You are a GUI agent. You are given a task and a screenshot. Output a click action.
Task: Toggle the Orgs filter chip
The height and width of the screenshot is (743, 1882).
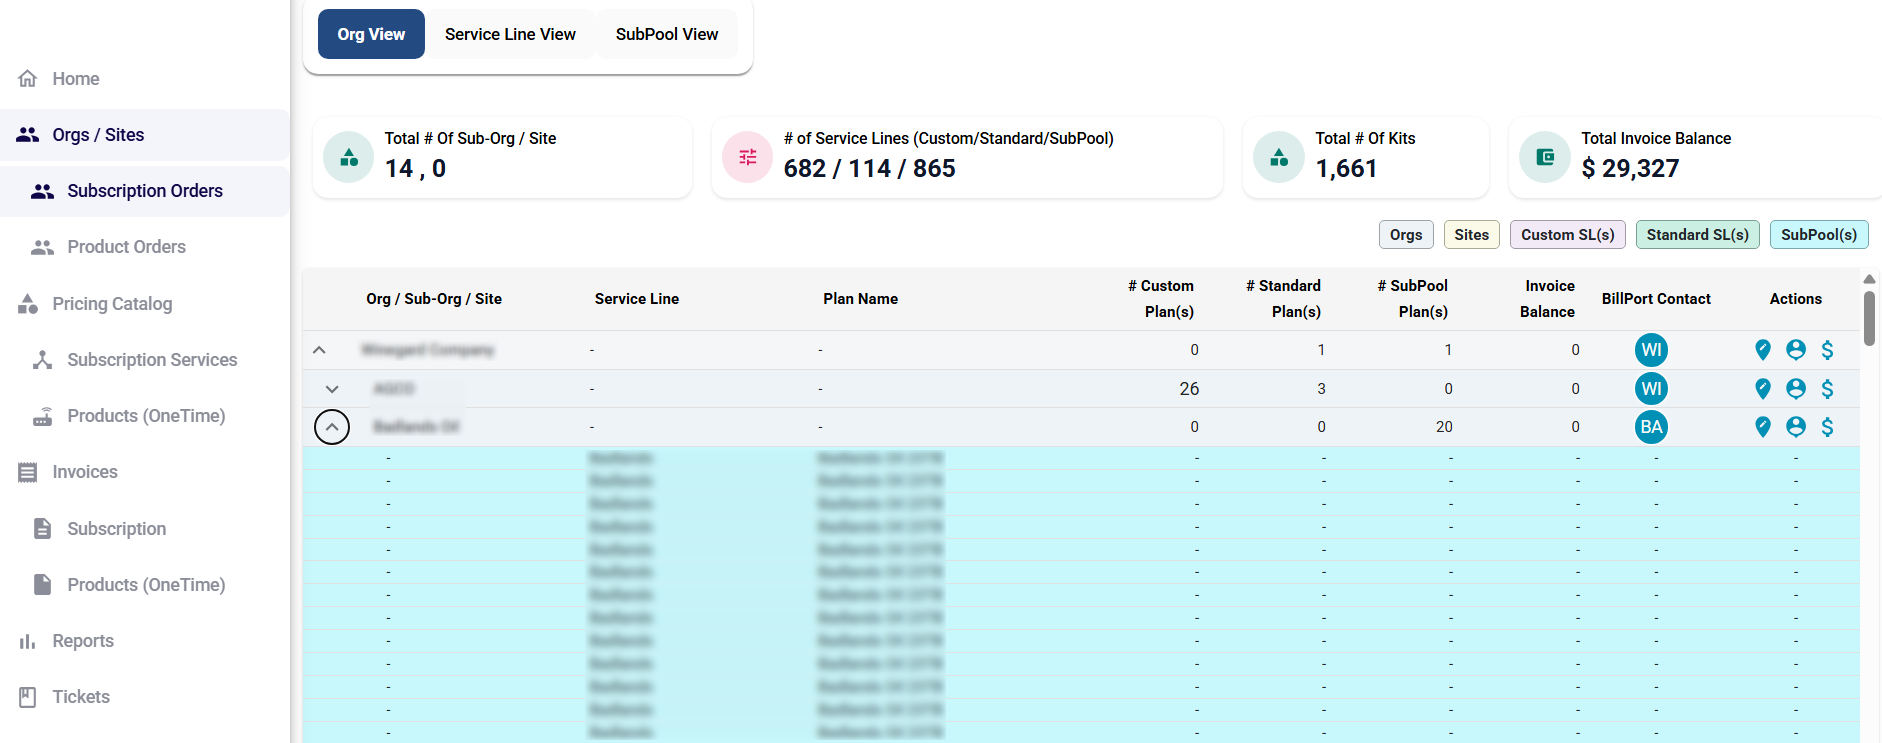(x=1405, y=235)
